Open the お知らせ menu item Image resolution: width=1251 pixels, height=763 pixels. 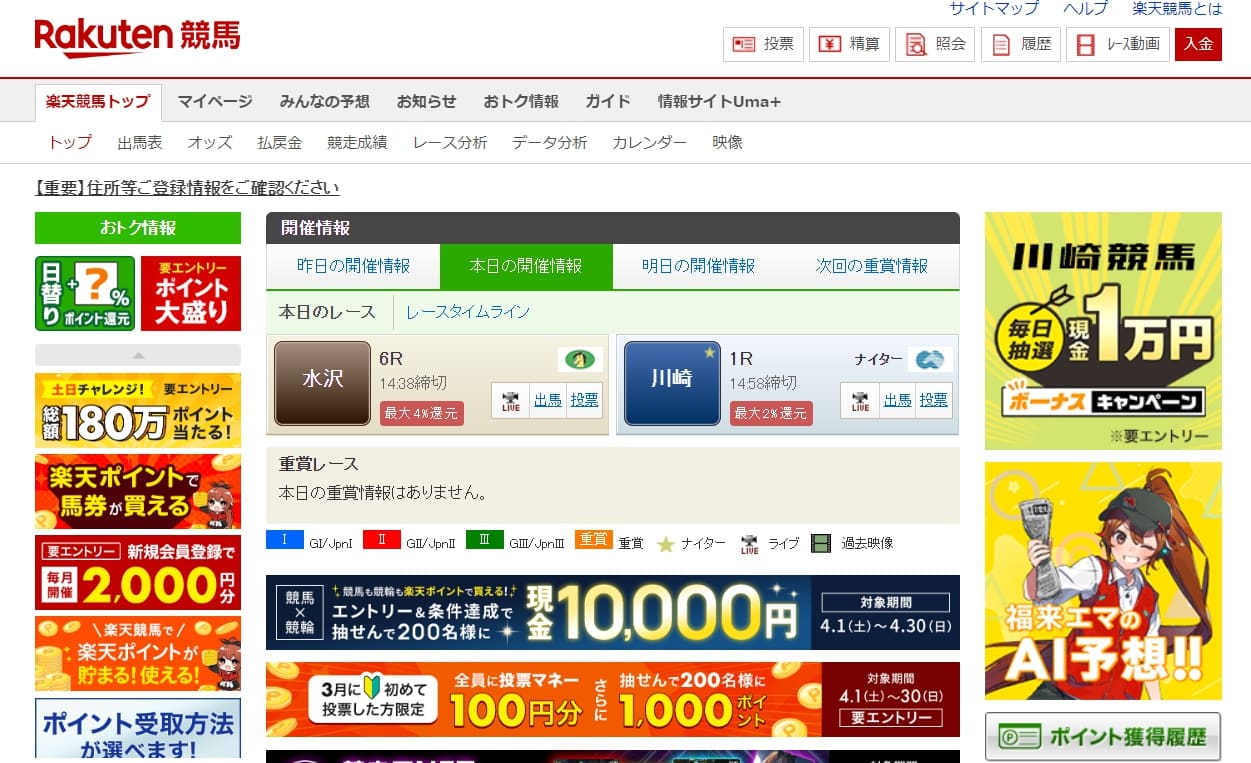[426, 101]
